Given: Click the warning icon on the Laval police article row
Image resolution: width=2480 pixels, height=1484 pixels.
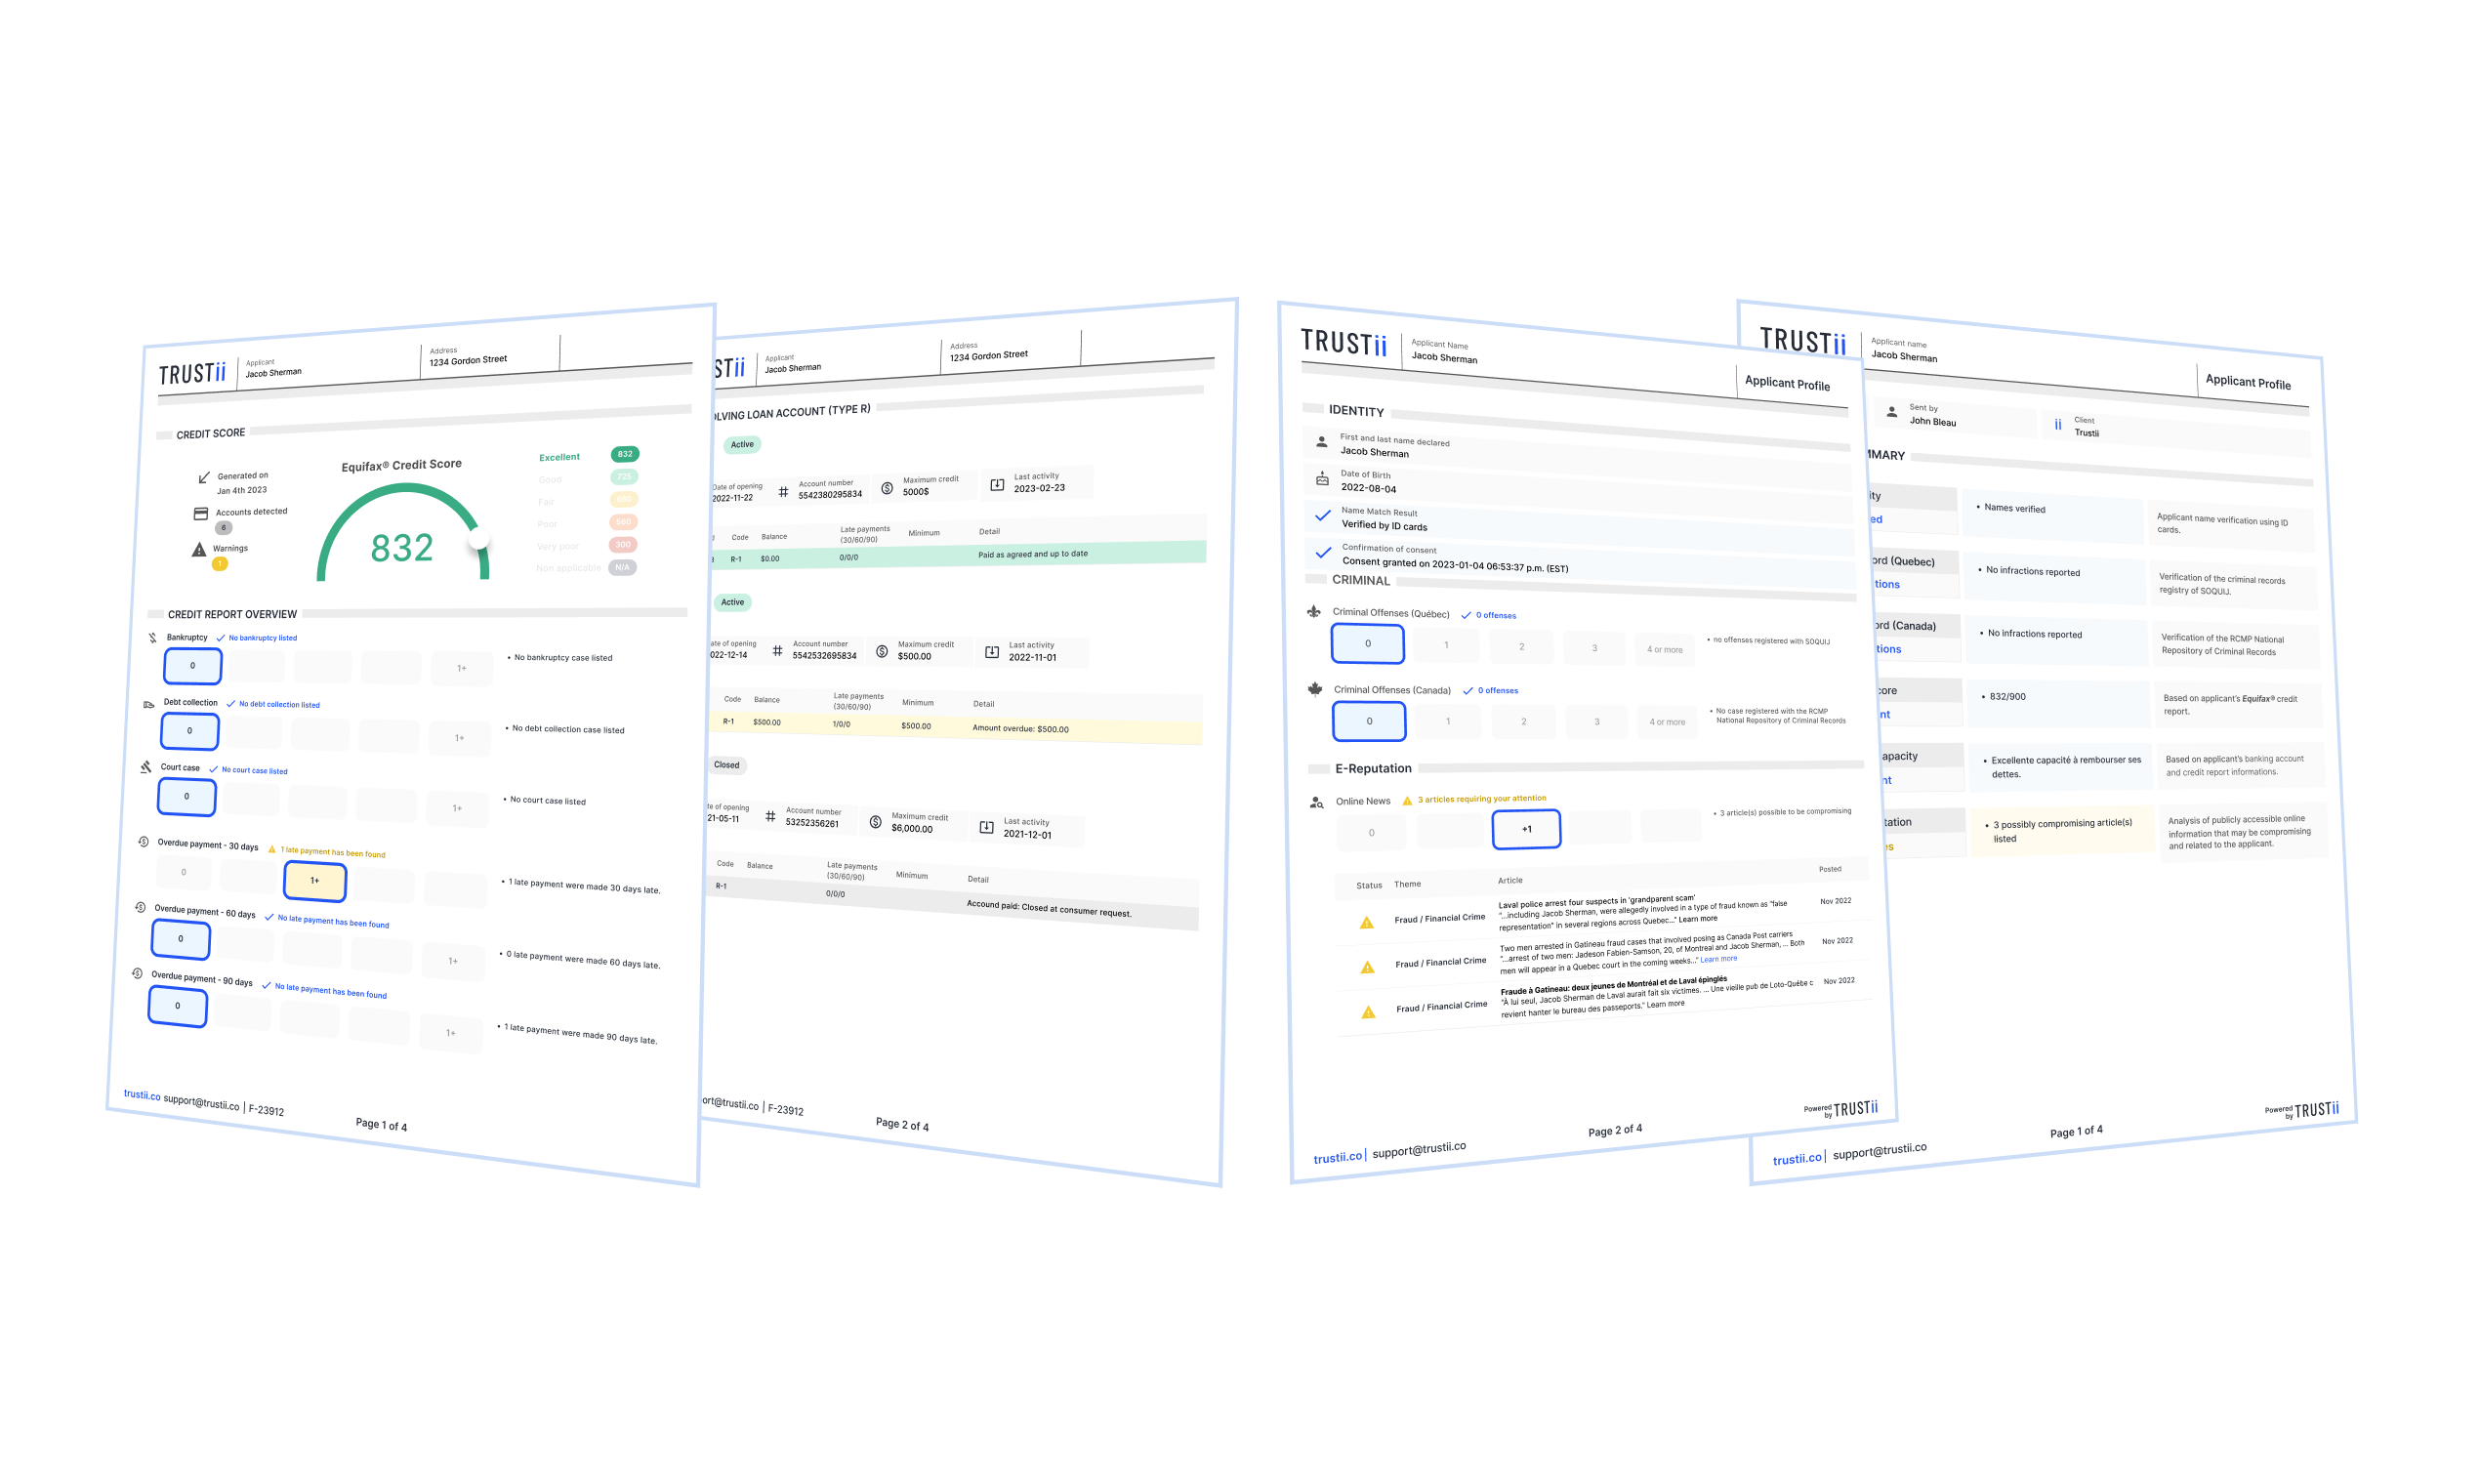Looking at the screenshot, I should pyautogui.click(x=1366, y=922).
